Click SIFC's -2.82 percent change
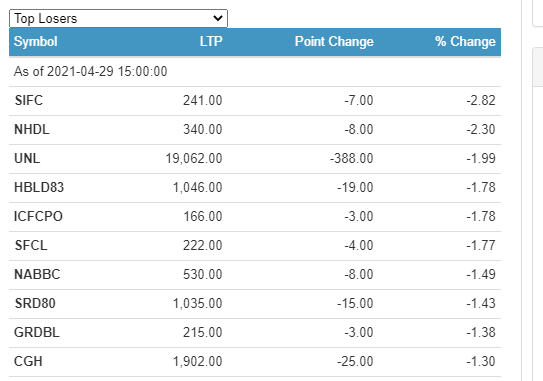 click(x=481, y=100)
